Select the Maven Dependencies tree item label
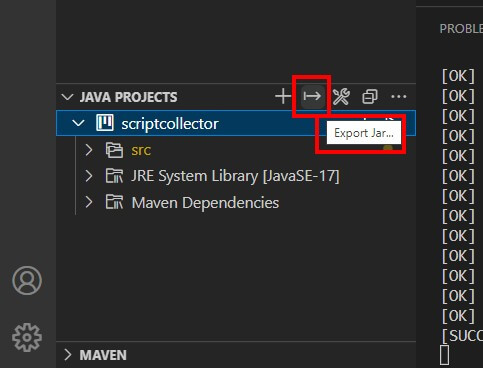483x368 pixels. (205, 203)
